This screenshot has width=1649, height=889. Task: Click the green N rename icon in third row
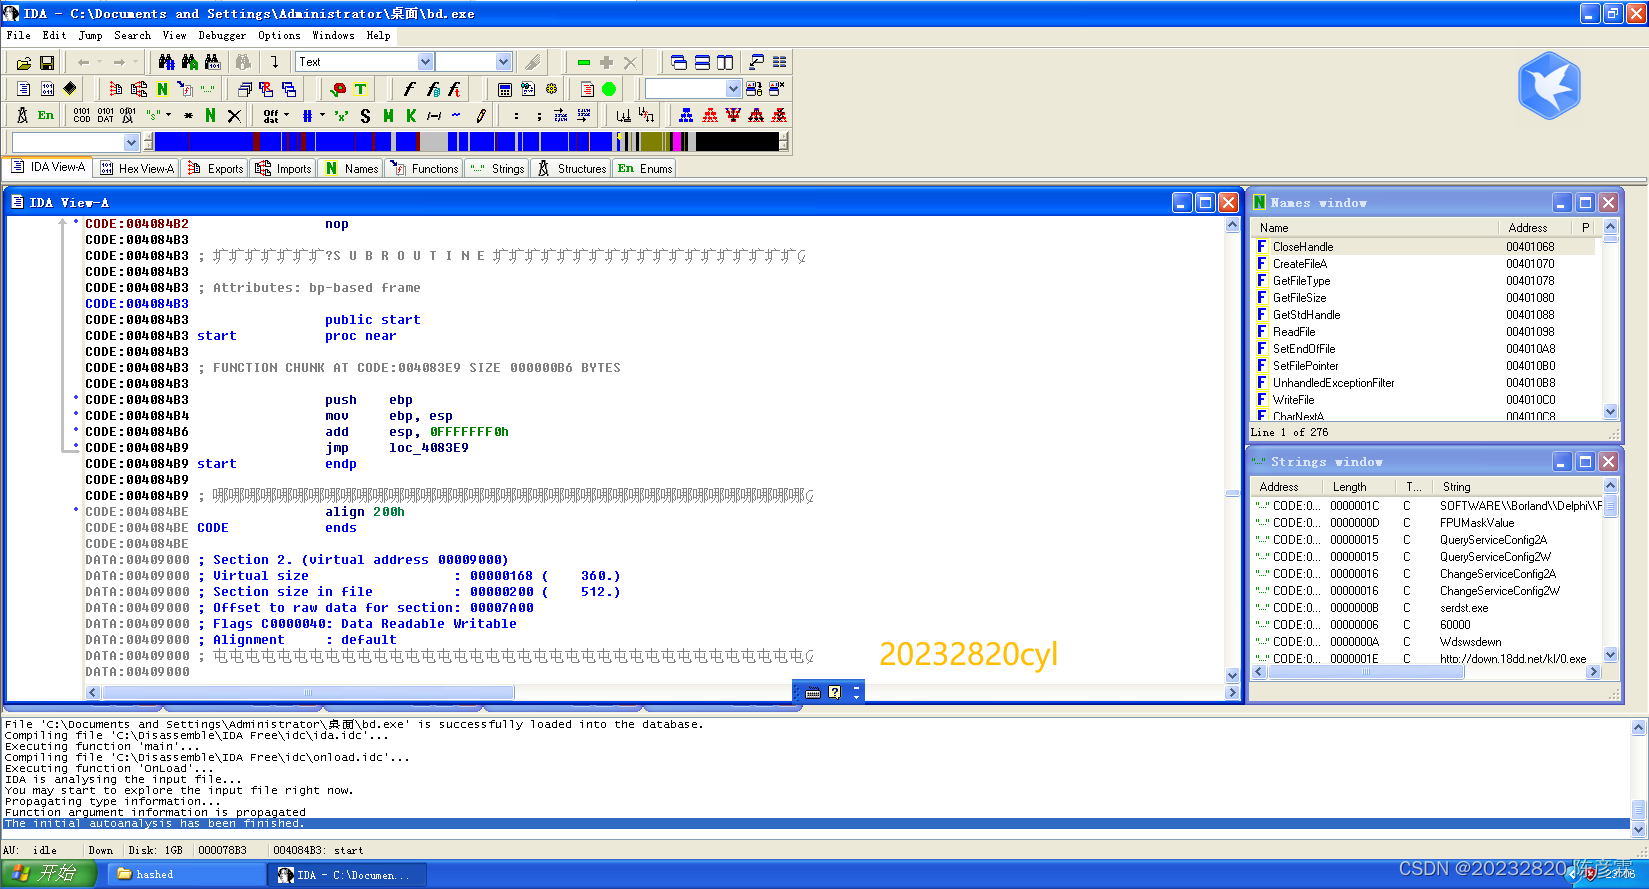(210, 115)
